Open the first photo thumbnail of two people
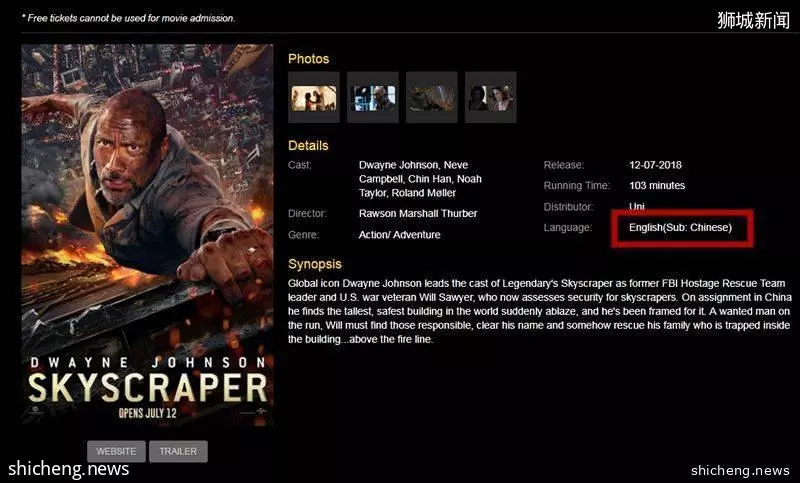 pyautogui.click(x=314, y=97)
